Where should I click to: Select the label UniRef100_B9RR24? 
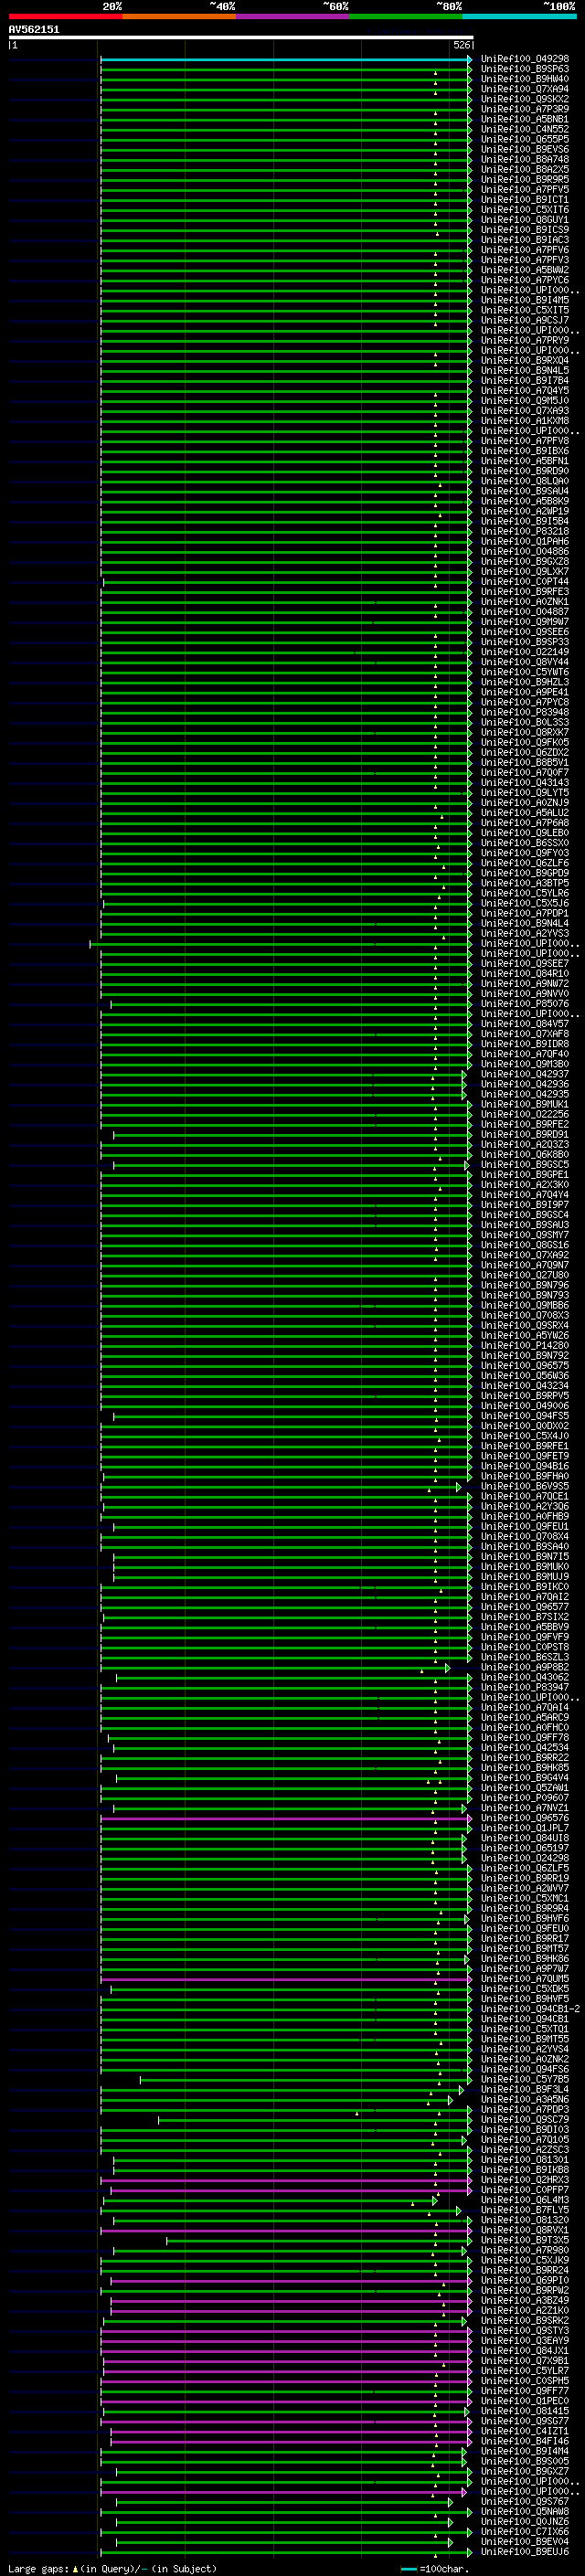pyautogui.click(x=525, y=2270)
